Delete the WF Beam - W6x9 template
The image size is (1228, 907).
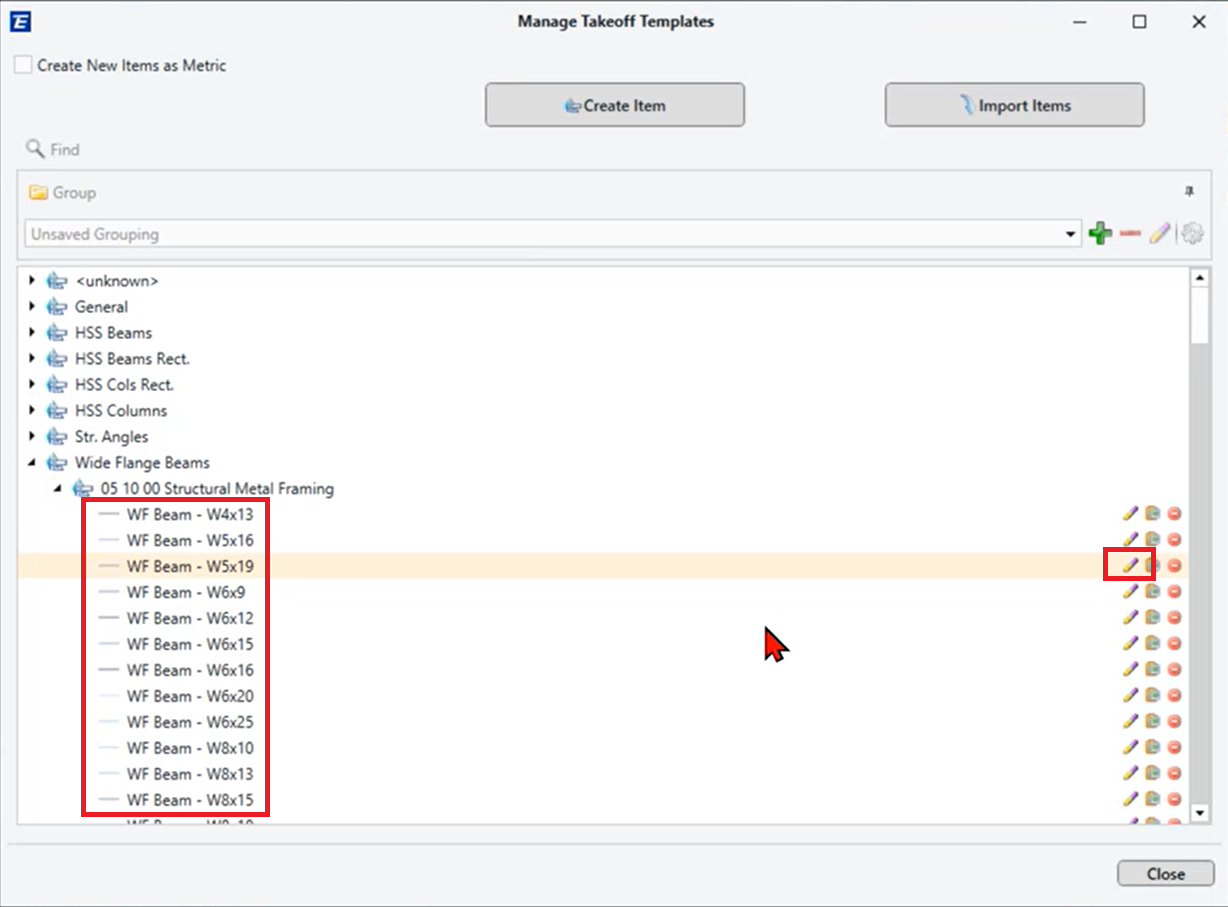point(1175,592)
